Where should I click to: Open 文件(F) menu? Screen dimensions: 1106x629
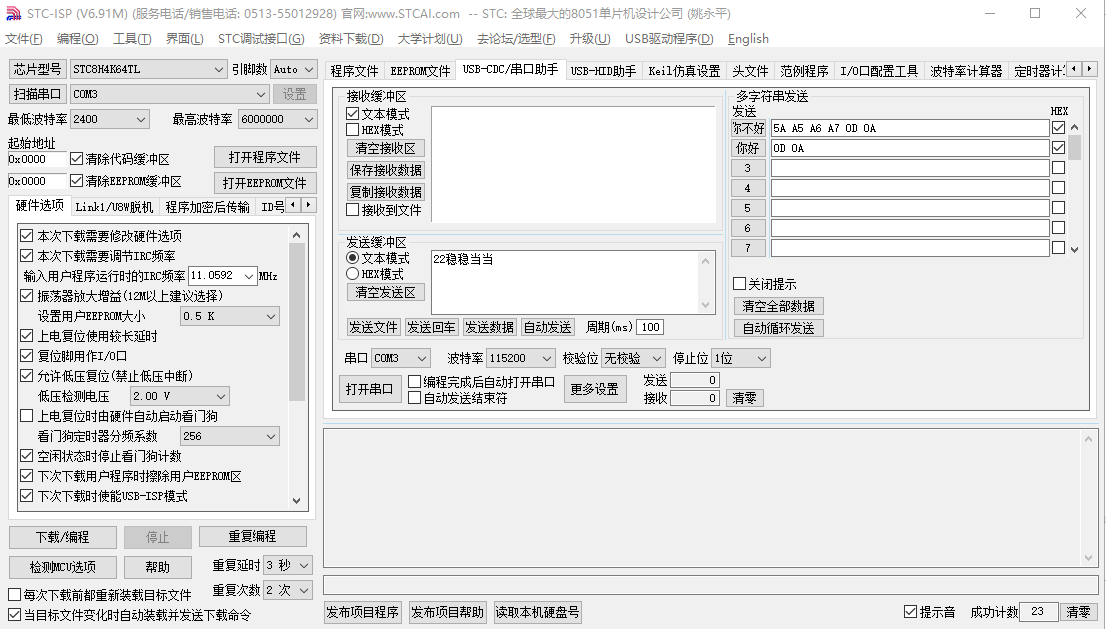(24, 39)
